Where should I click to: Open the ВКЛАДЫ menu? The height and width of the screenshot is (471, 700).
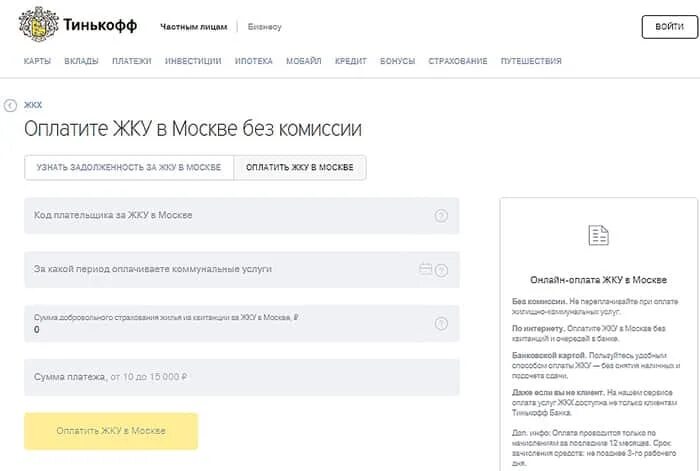tap(81, 61)
